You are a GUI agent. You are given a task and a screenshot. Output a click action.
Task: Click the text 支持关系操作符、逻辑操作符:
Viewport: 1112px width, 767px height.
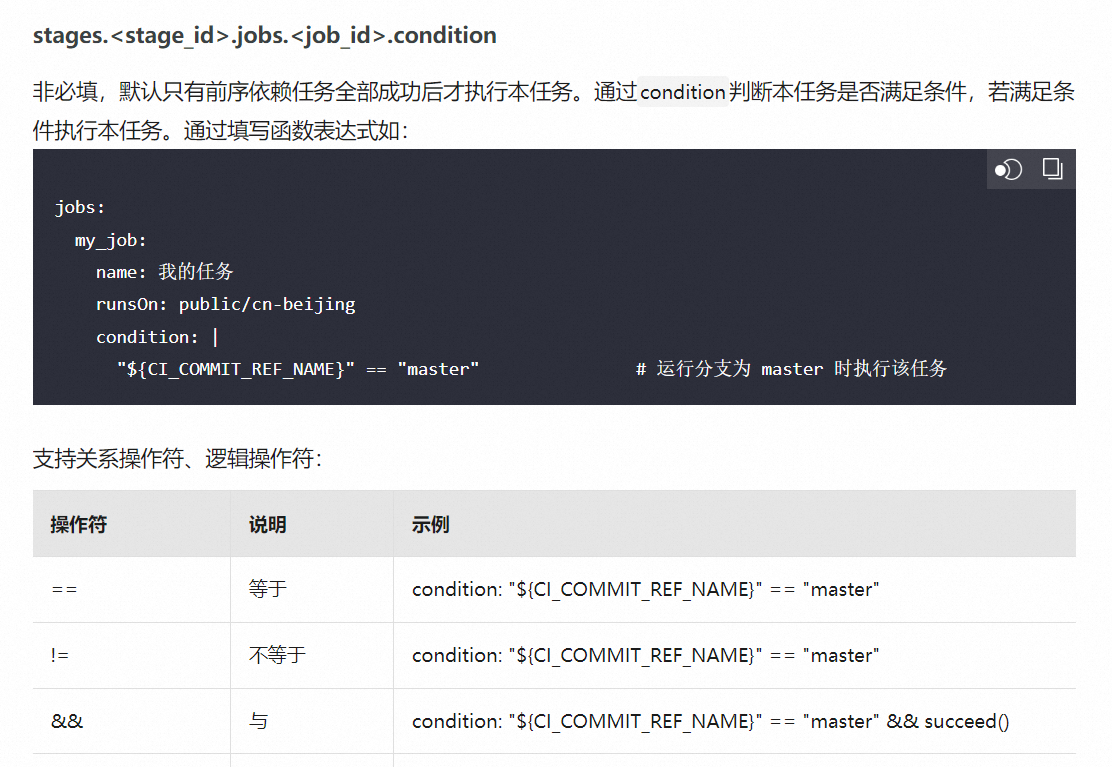[177, 459]
